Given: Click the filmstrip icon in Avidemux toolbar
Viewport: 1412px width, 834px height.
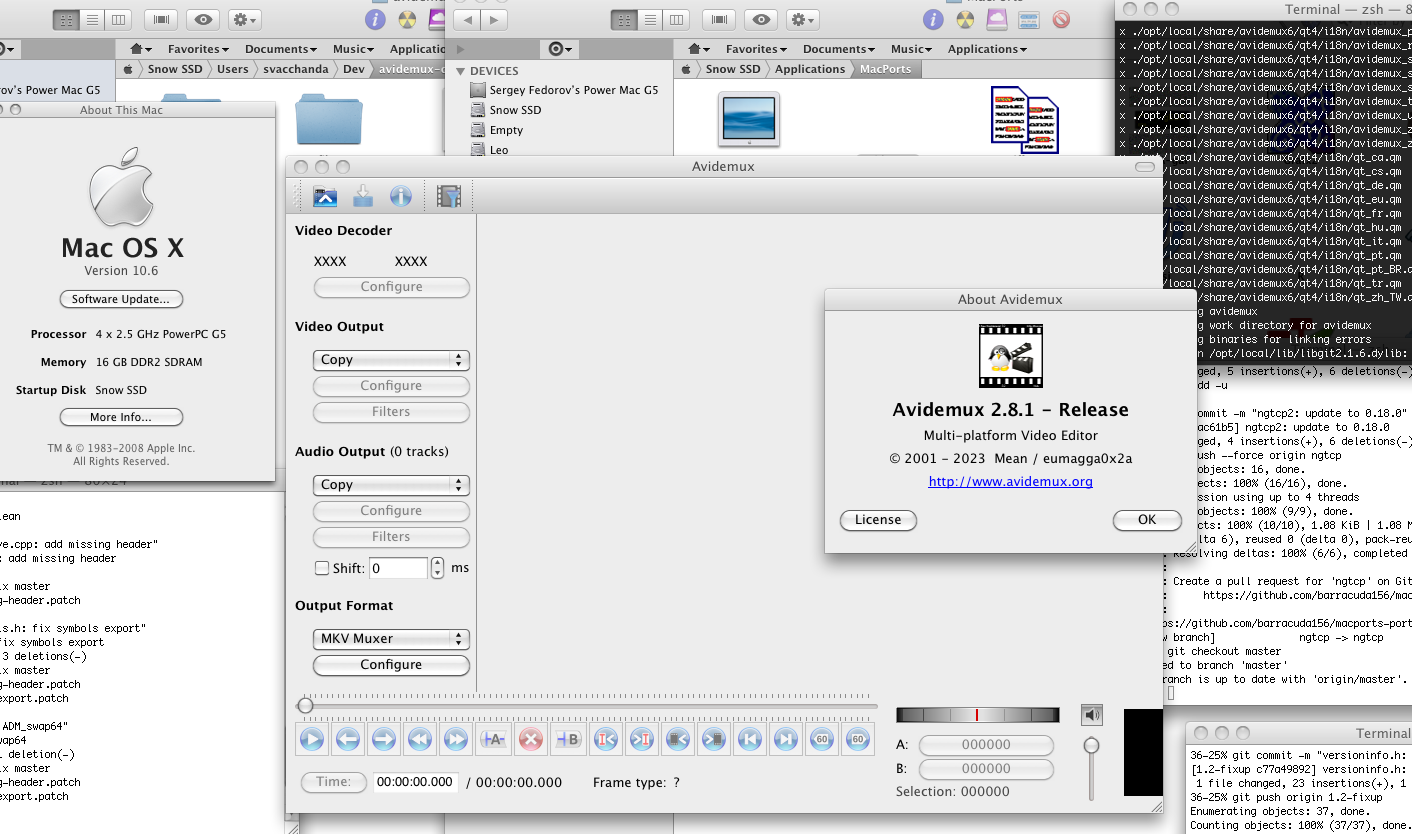Looking at the screenshot, I should click(x=449, y=196).
